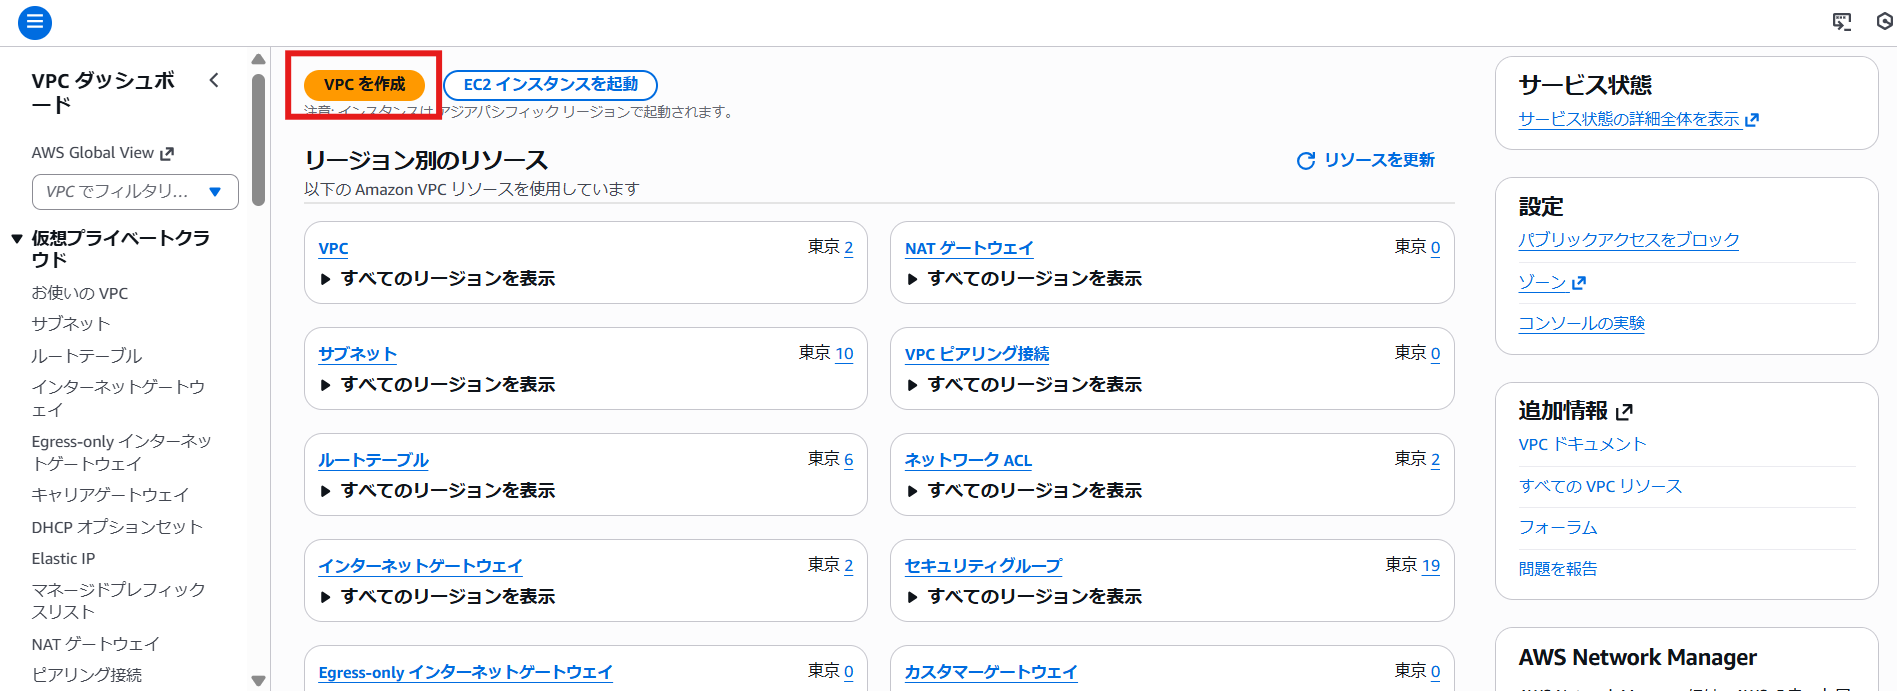
Task: Open the VPC resource card link
Action: pos(333,248)
